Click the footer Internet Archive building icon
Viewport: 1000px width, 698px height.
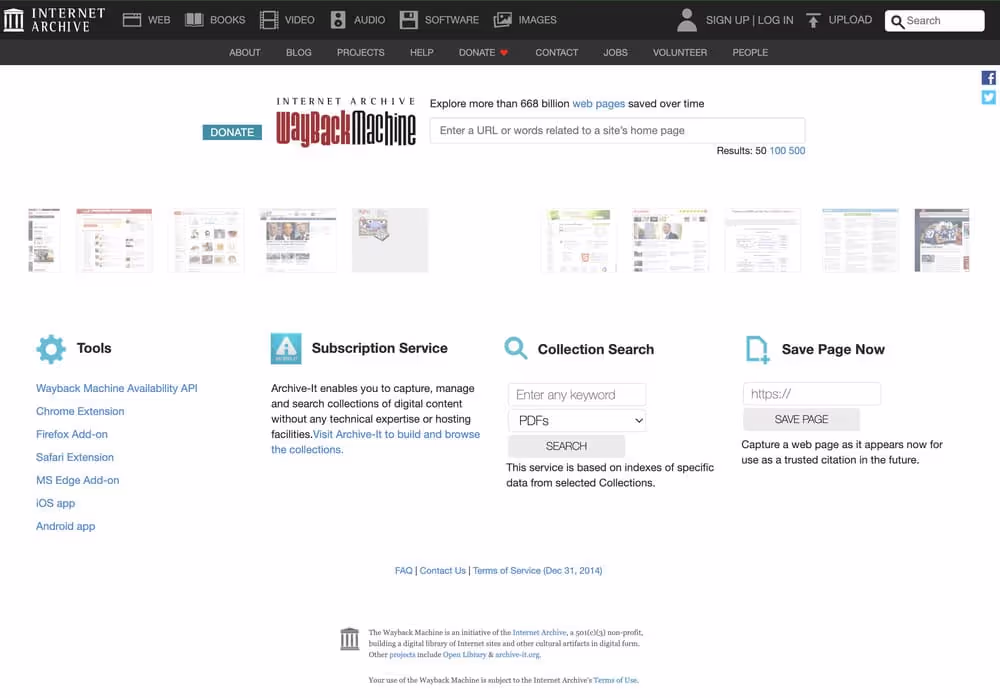click(349, 639)
